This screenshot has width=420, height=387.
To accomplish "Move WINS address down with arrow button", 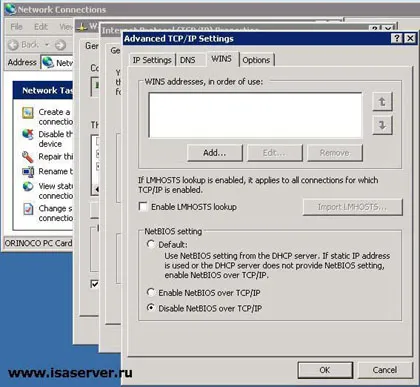I will (382, 125).
